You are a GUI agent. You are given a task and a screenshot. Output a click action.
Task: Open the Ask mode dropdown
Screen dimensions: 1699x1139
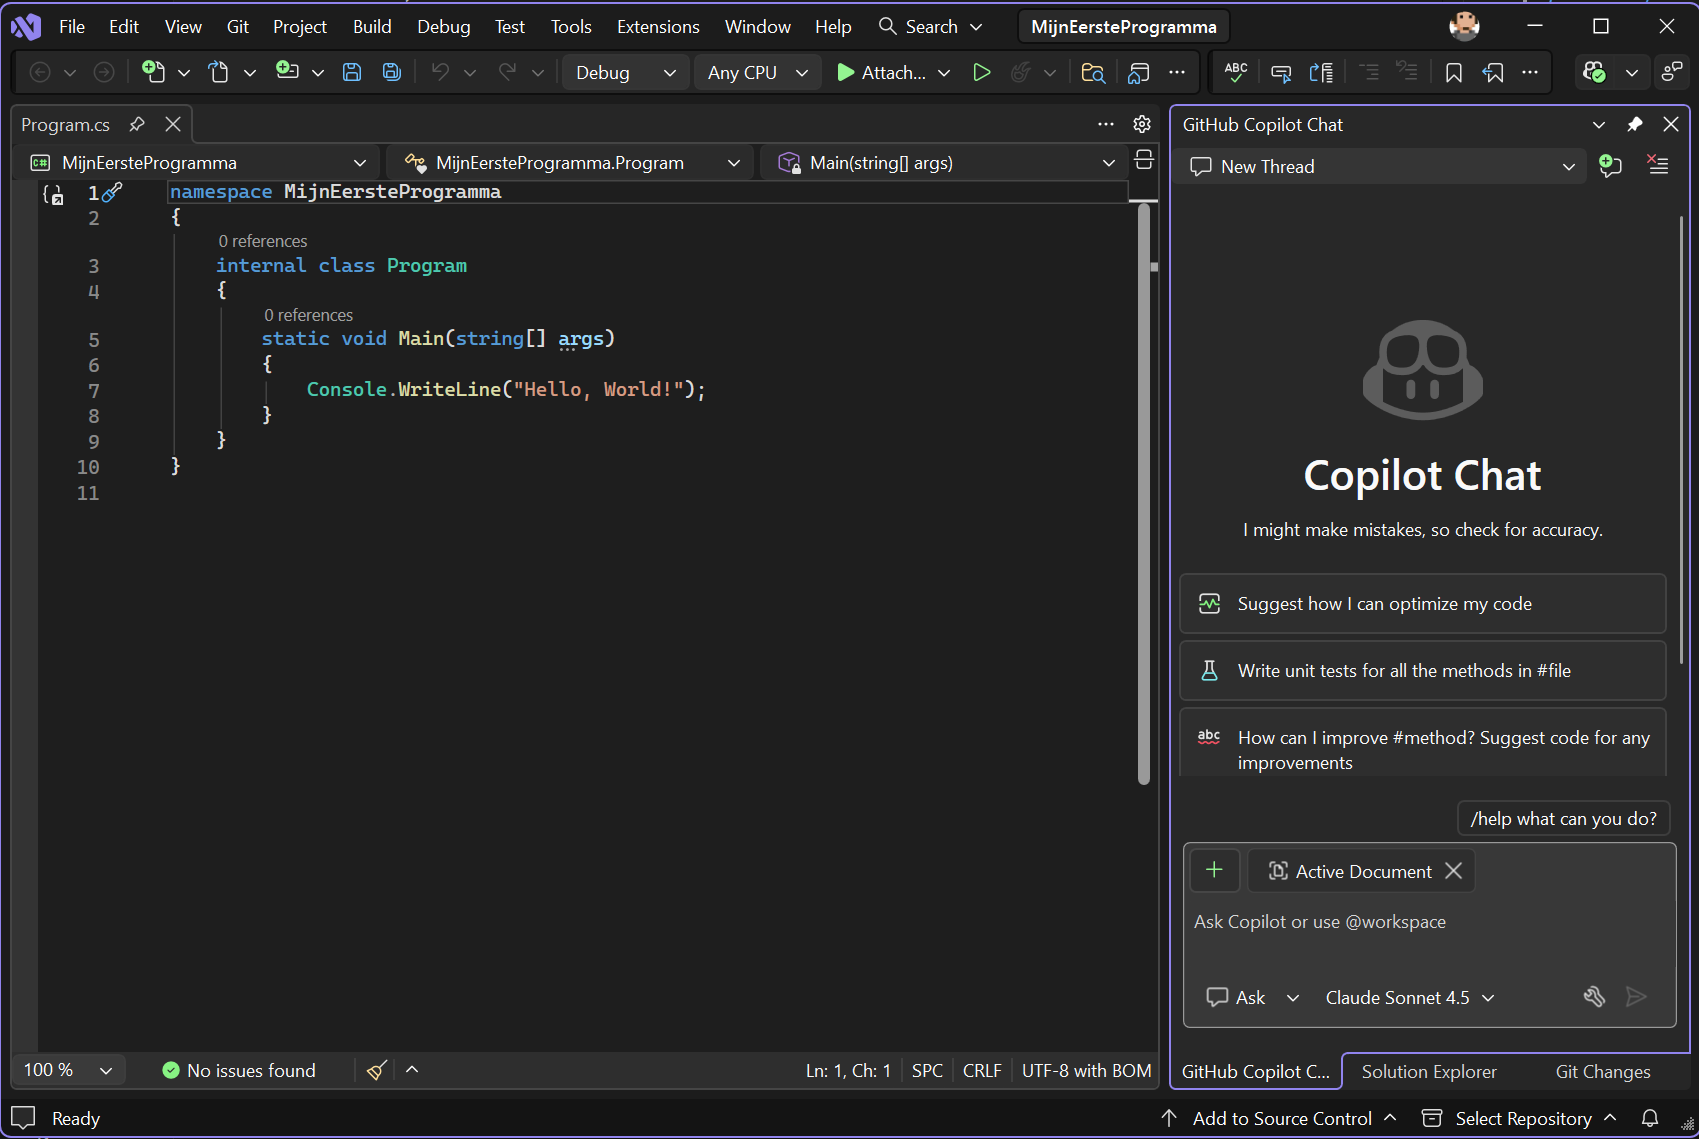click(x=1253, y=997)
